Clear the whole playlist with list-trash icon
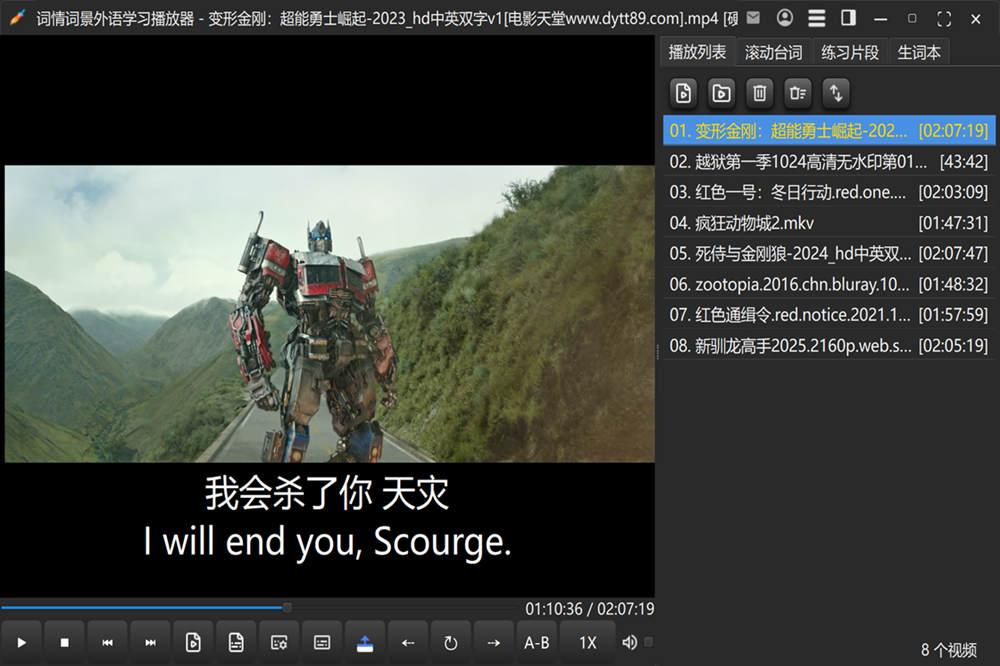This screenshot has height=666, width=1000. [797, 93]
